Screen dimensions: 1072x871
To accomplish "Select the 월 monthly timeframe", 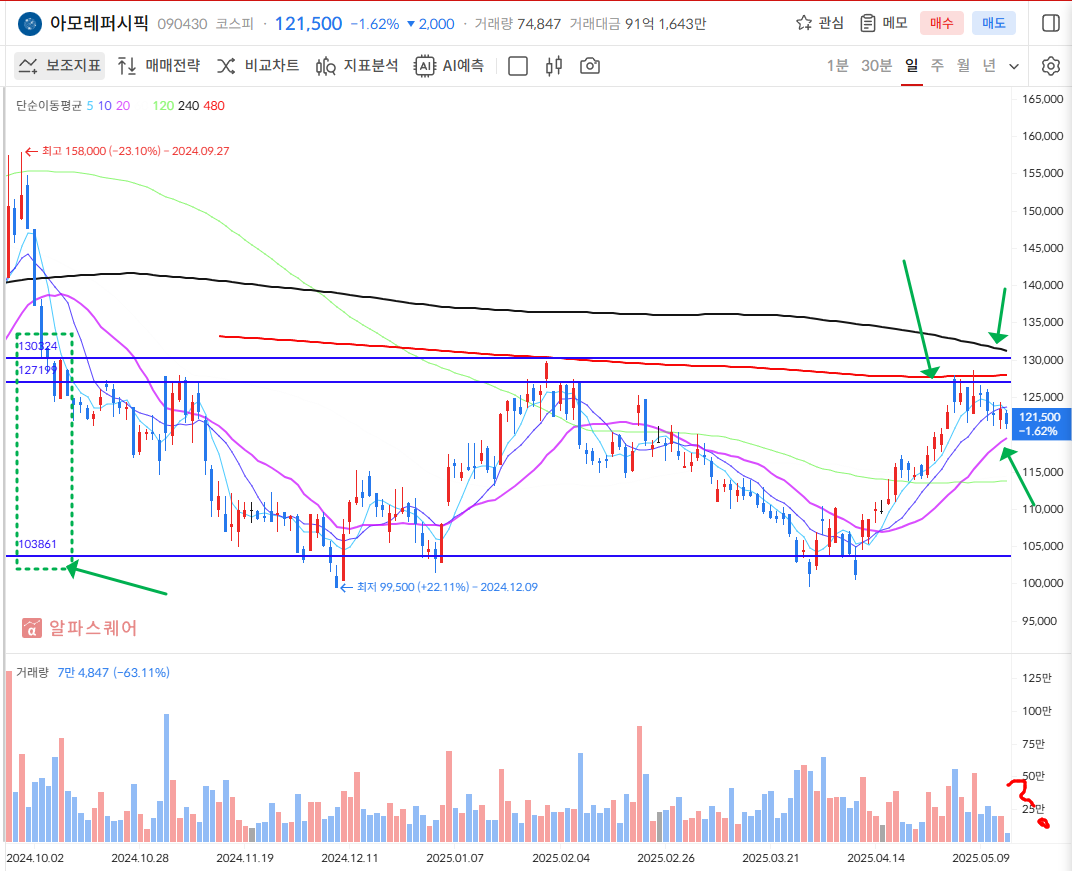I will point(963,66).
